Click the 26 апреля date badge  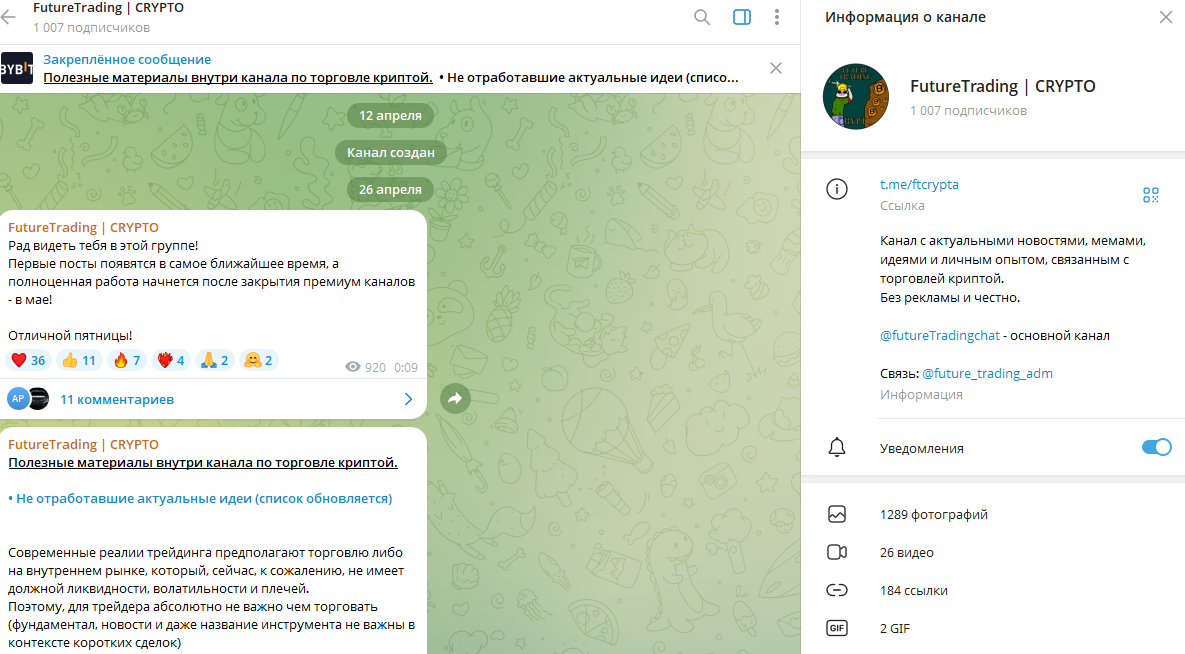pyautogui.click(x=390, y=189)
